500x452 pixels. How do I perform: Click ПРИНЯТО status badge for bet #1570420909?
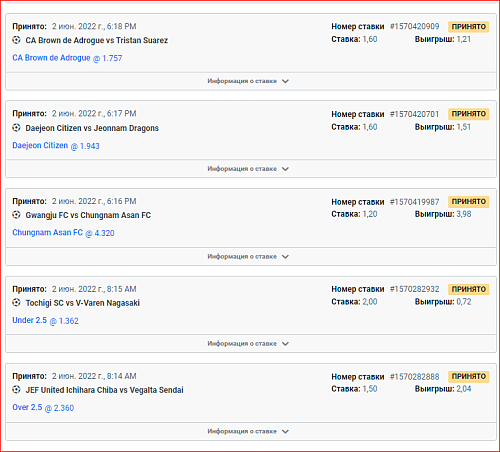point(469,27)
